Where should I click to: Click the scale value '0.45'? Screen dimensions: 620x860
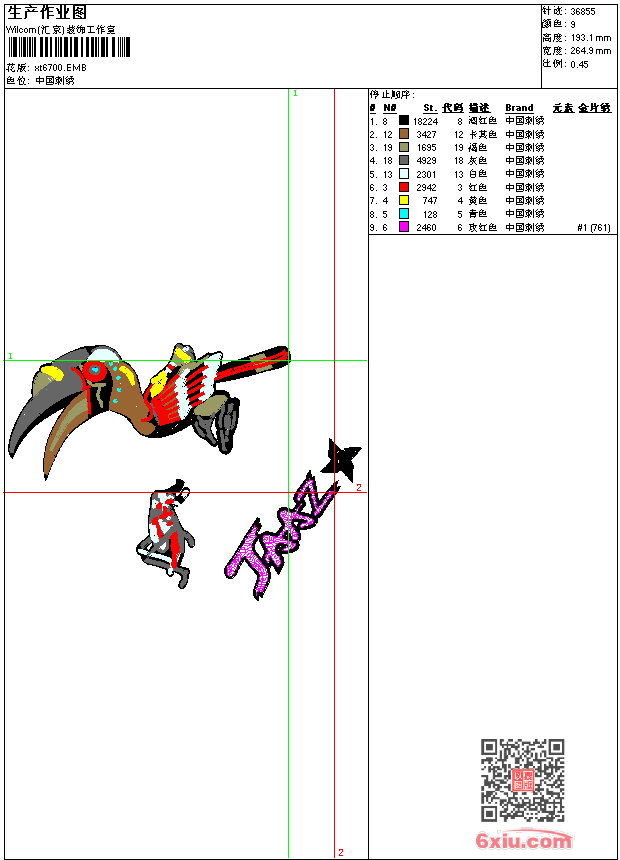[x=579, y=65]
